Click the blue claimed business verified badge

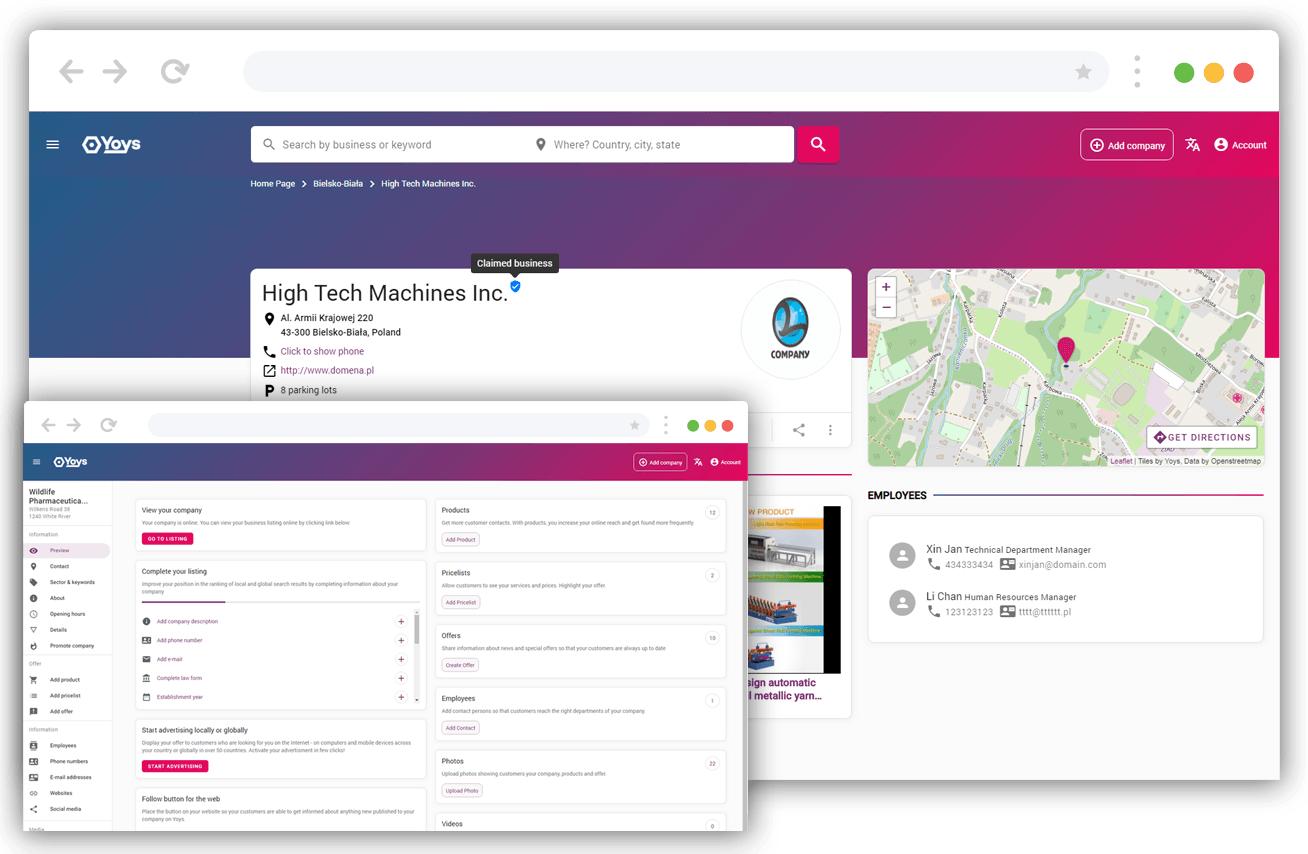click(x=515, y=286)
